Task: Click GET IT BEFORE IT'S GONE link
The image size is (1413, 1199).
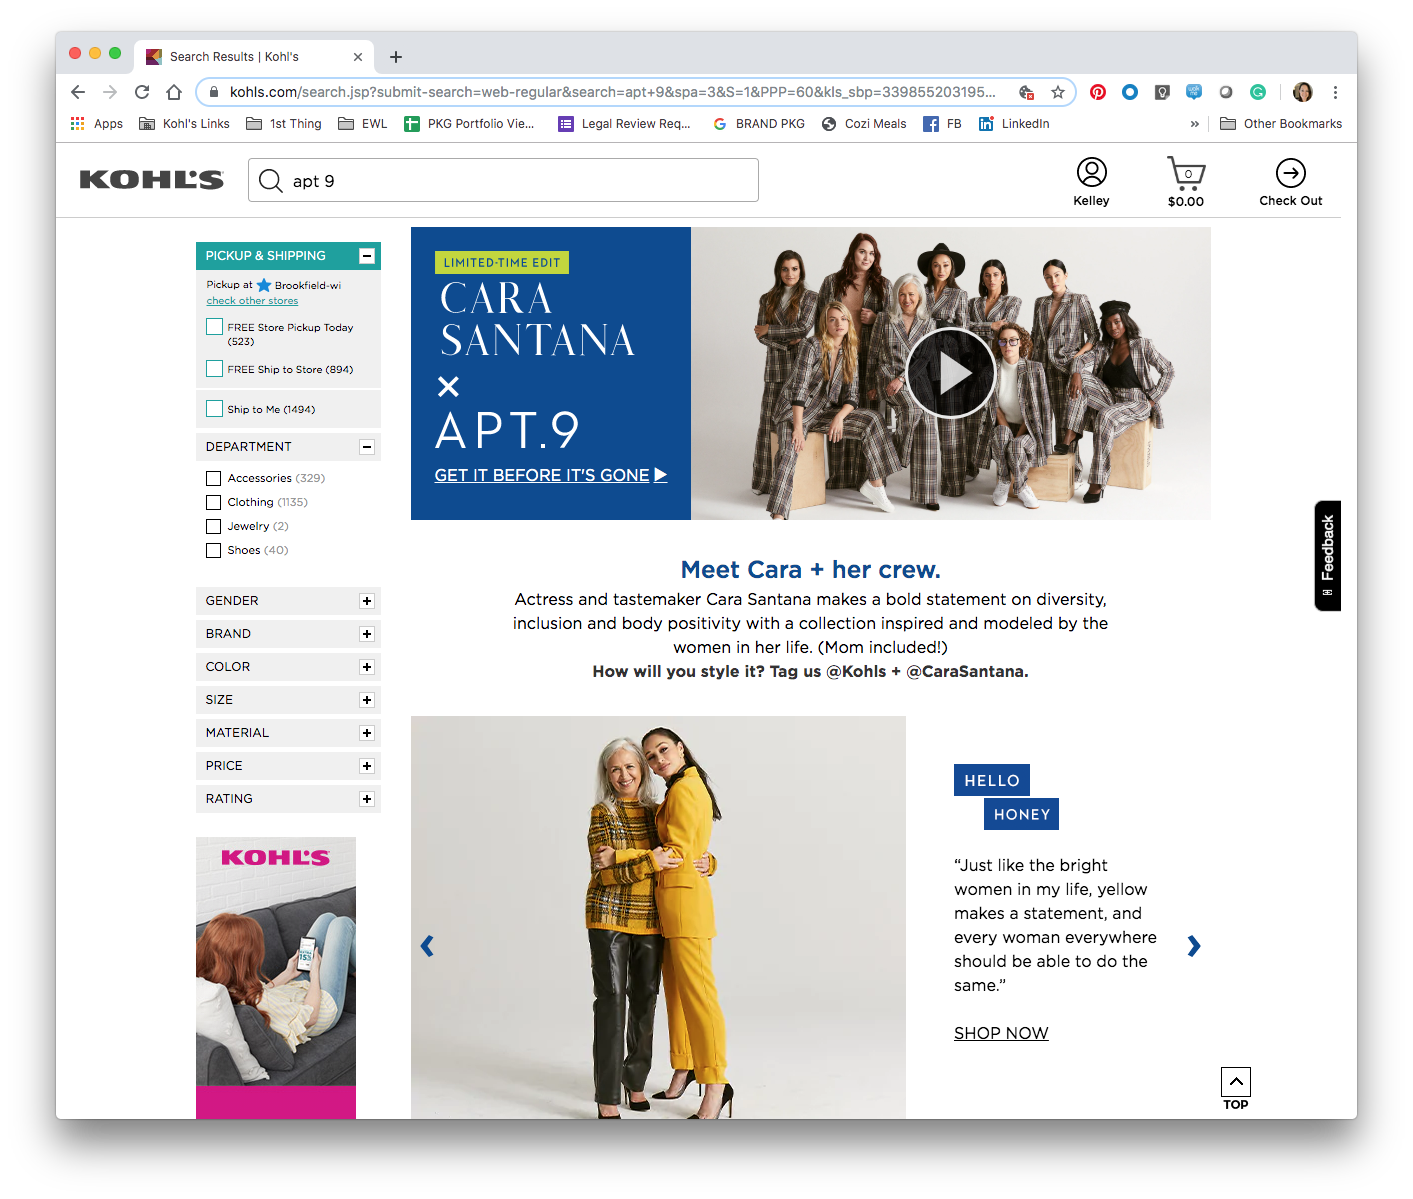Action: (550, 475)
